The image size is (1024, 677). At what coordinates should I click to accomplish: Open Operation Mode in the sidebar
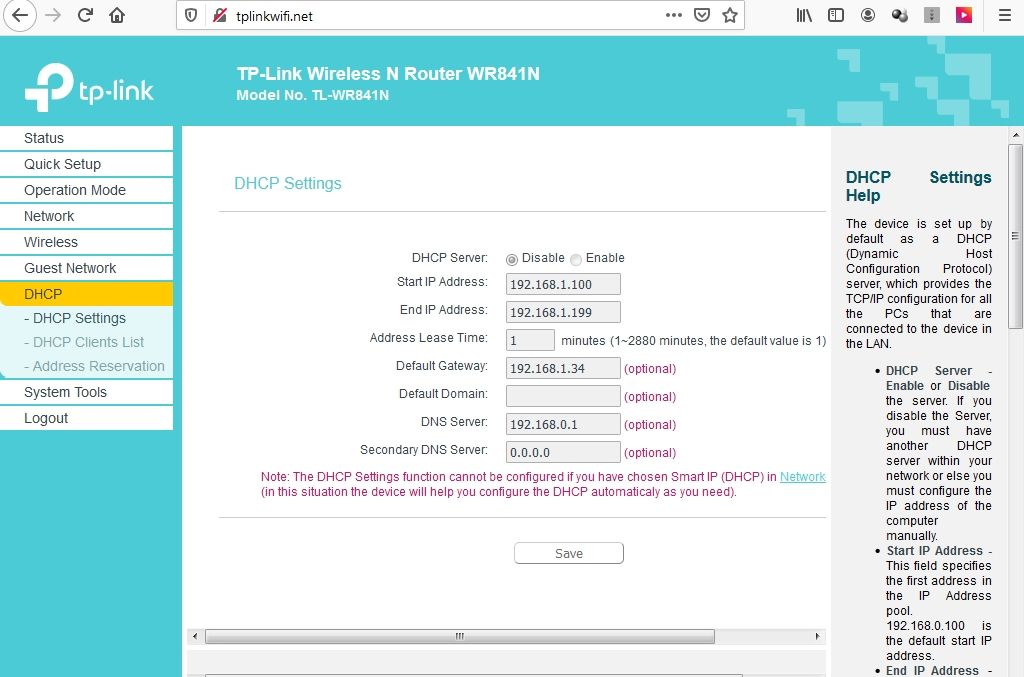[x=86, y=190]
